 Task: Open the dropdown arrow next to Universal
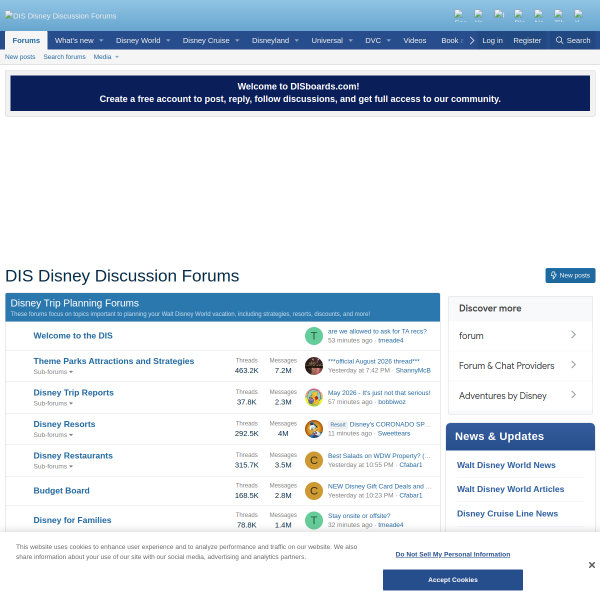(351, 41)
